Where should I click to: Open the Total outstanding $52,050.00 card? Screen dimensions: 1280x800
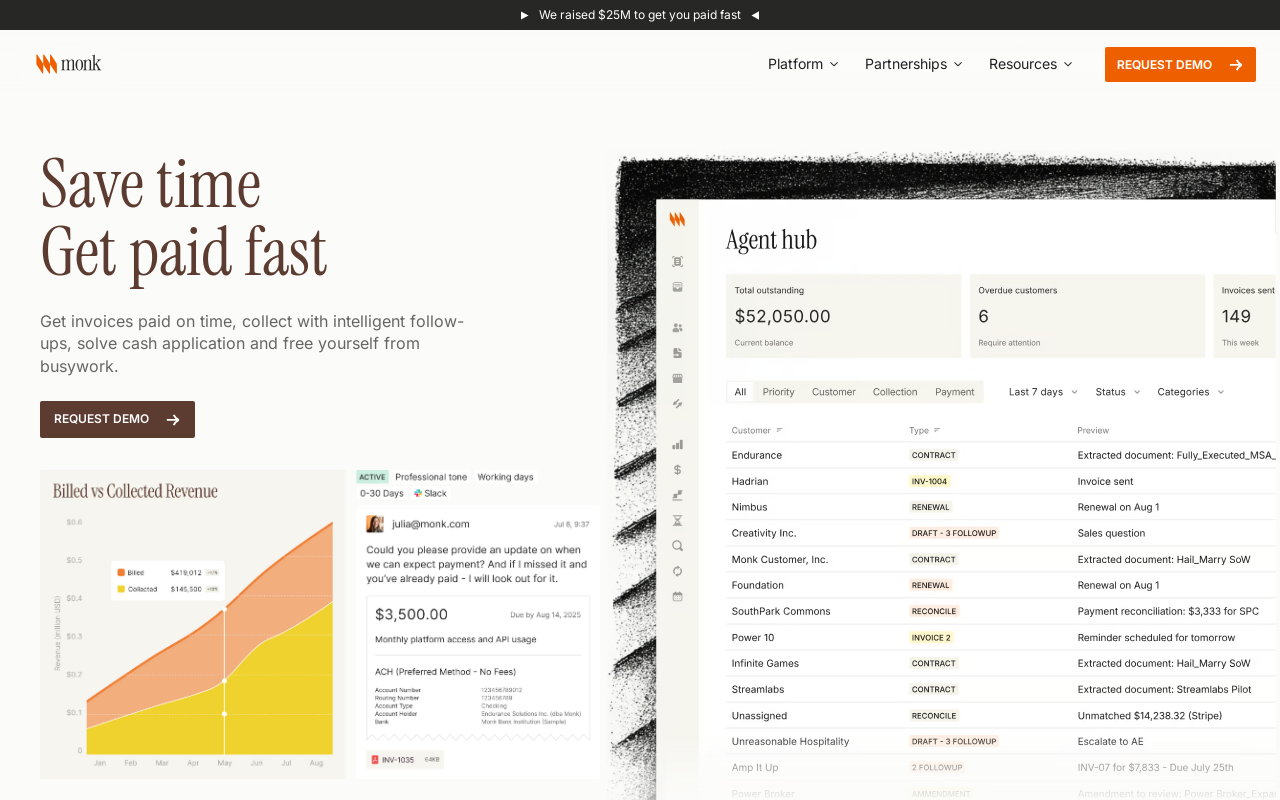tap(843, 316)
